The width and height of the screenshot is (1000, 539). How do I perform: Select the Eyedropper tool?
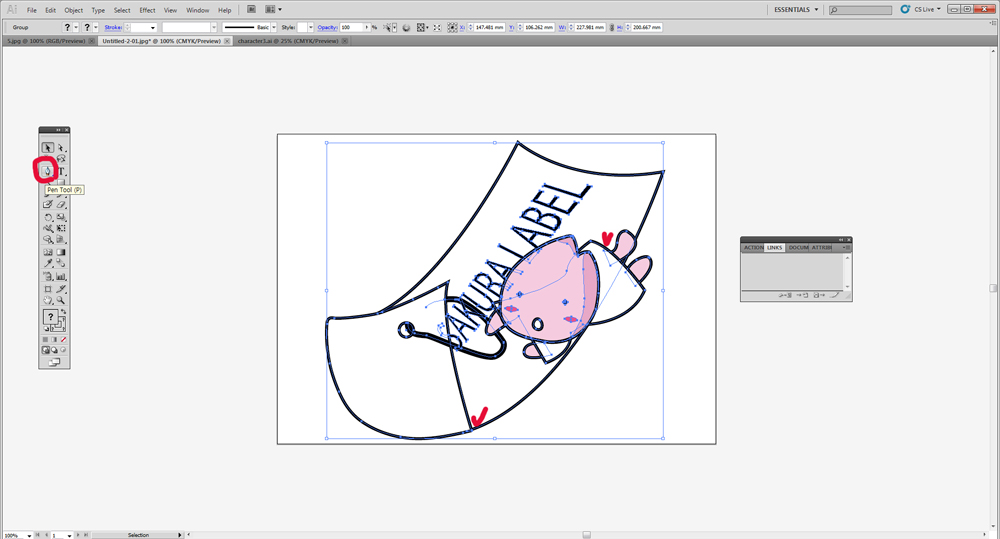(48, 263)
